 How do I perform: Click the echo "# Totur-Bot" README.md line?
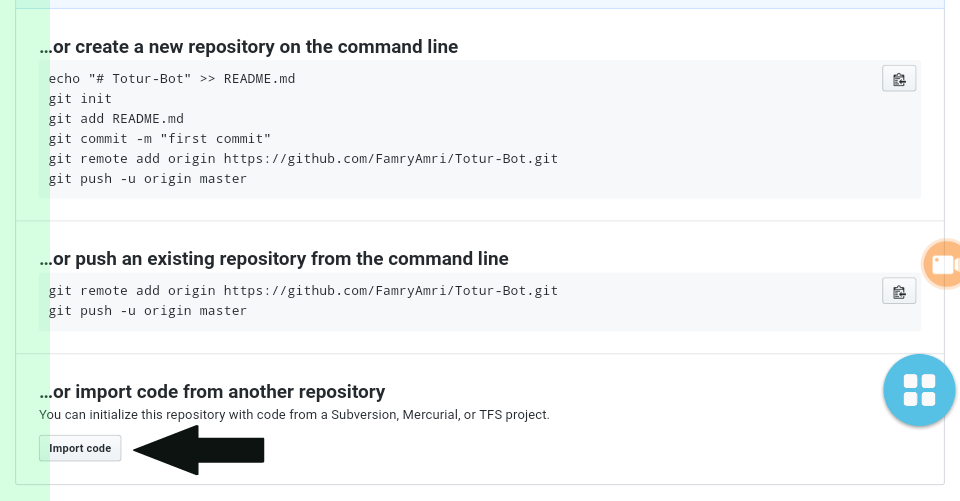click(x=171, y=78)
